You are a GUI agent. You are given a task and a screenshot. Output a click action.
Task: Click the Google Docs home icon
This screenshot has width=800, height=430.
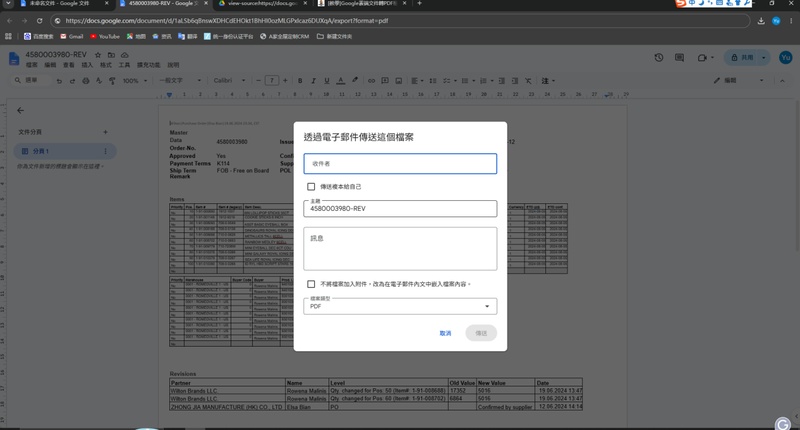pyautogui.click(x=14, y=59)
